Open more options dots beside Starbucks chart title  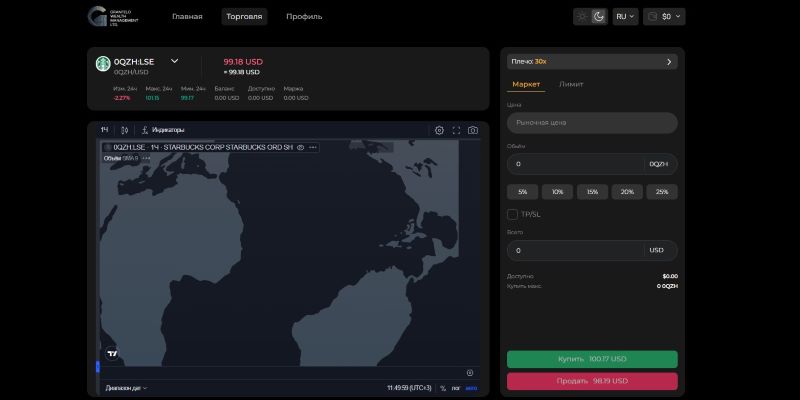313,147
